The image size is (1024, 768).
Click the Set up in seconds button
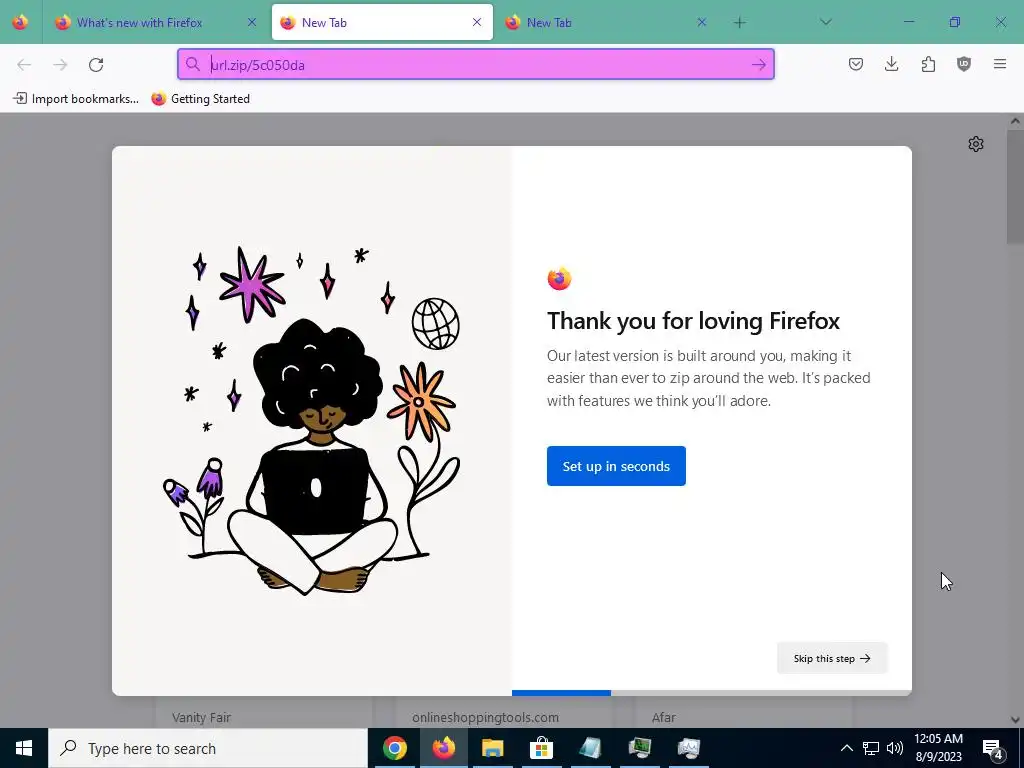(x=616, y=466)
